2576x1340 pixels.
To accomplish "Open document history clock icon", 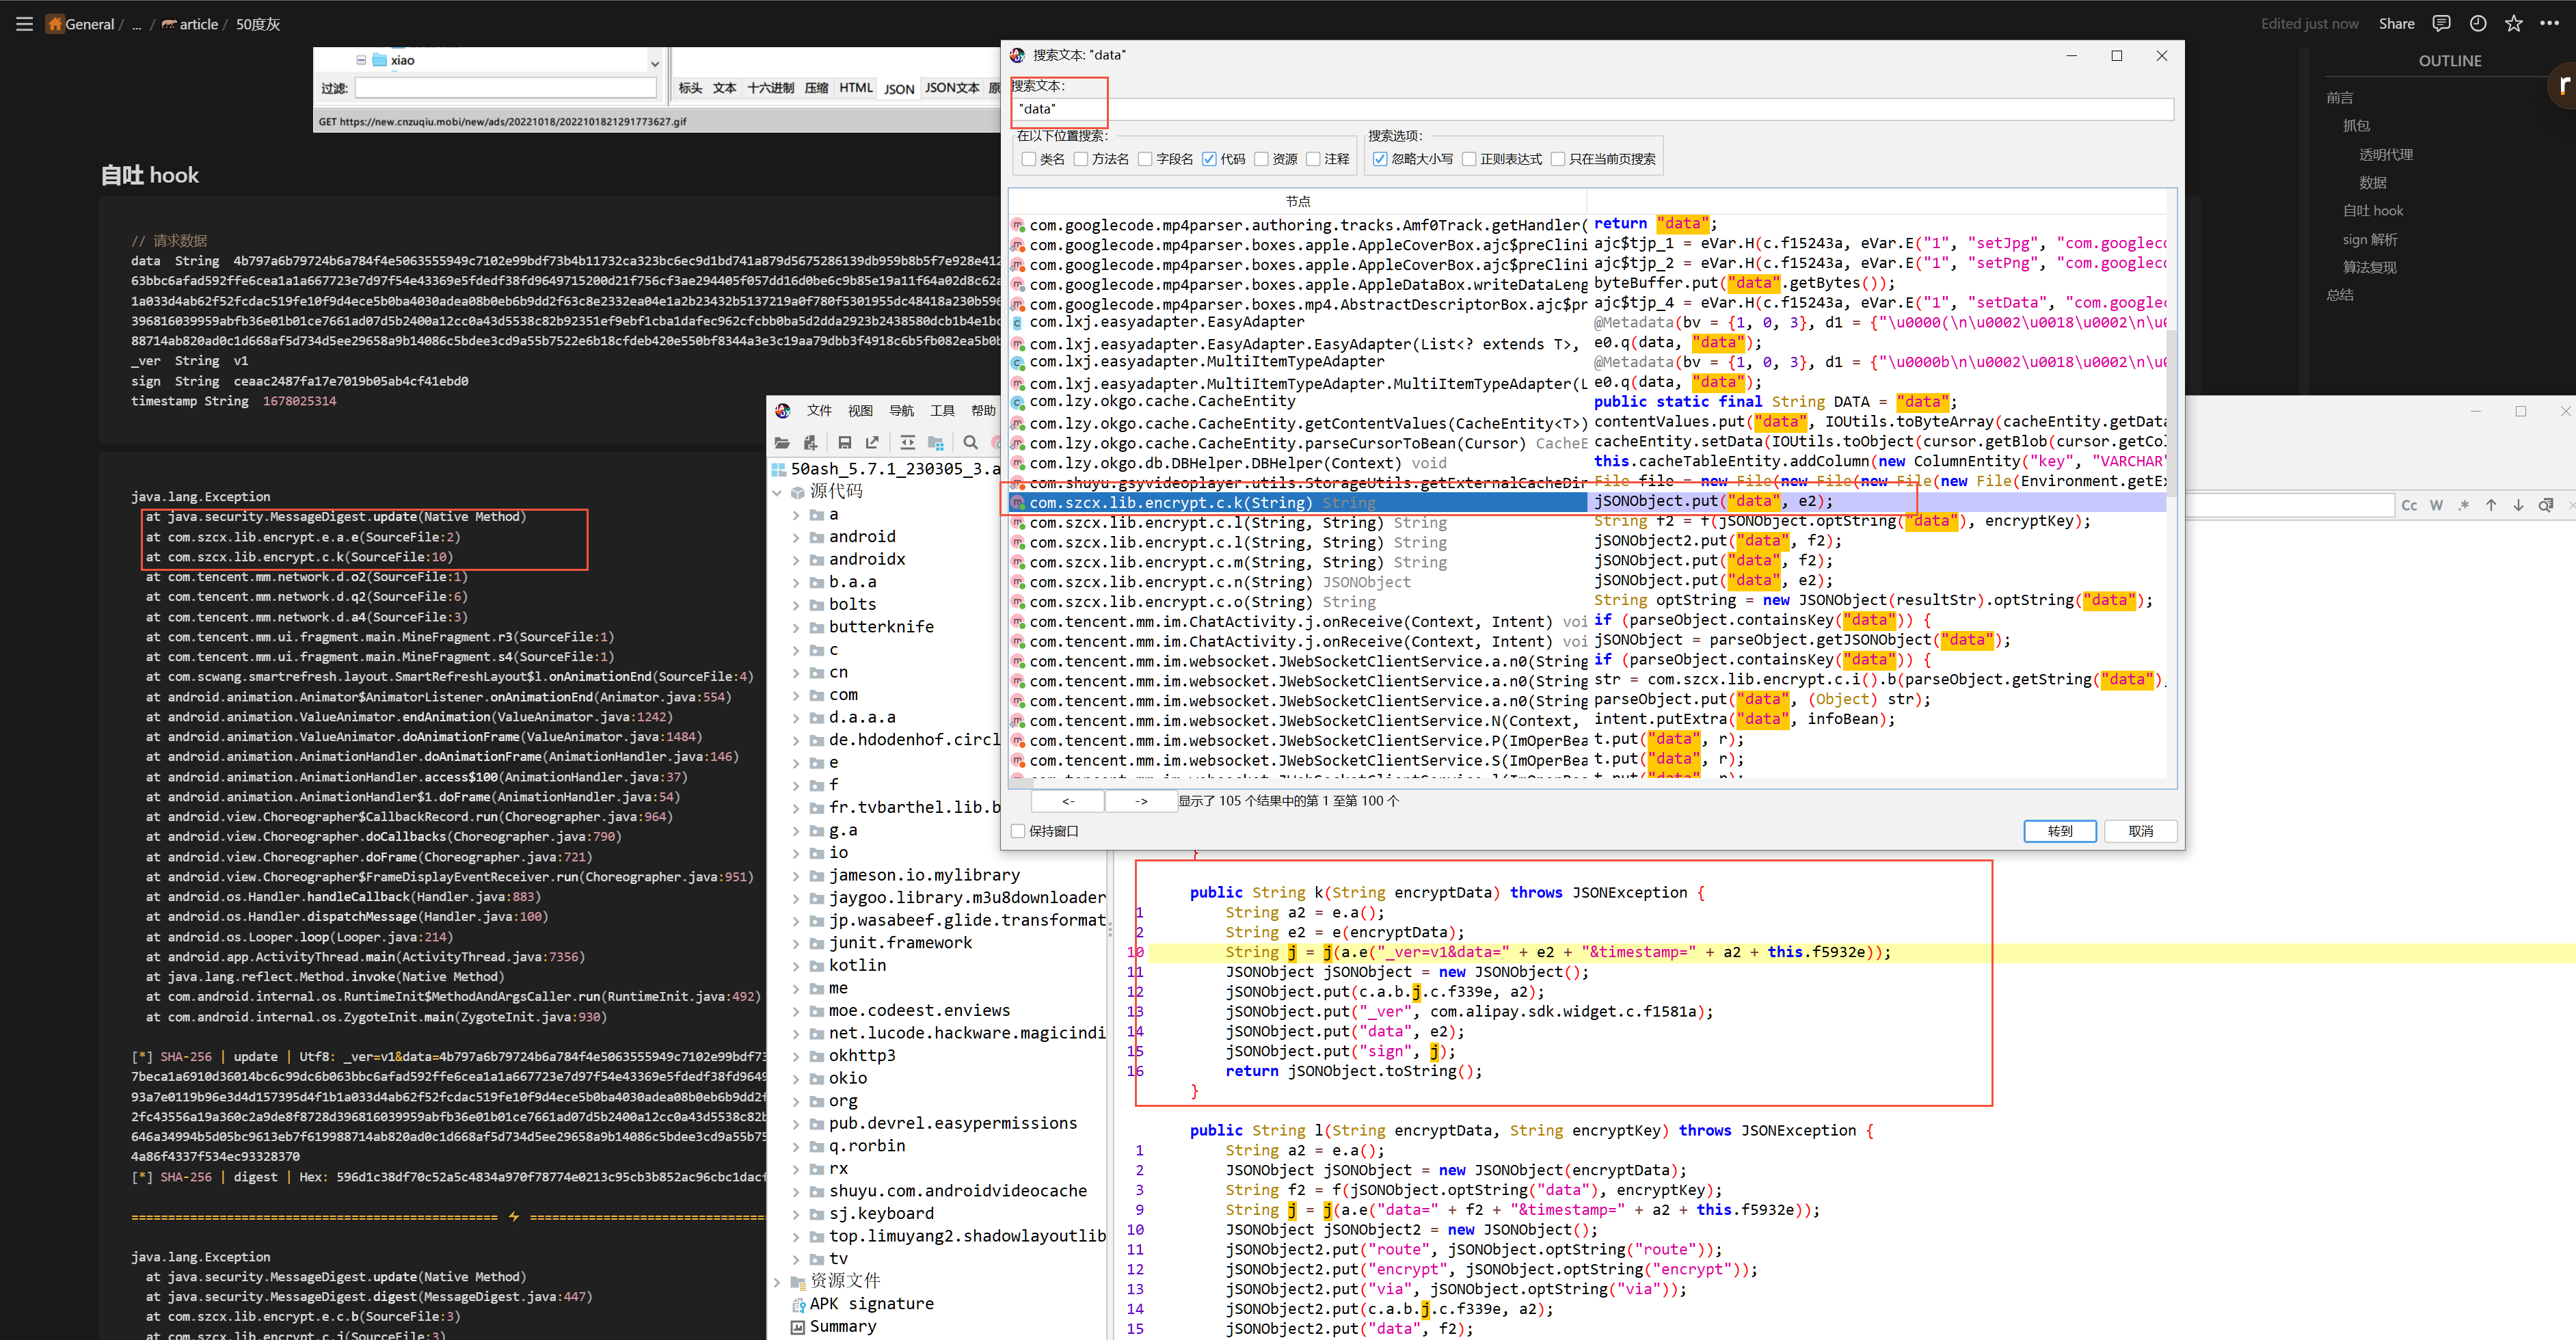I will [2477, 24].
